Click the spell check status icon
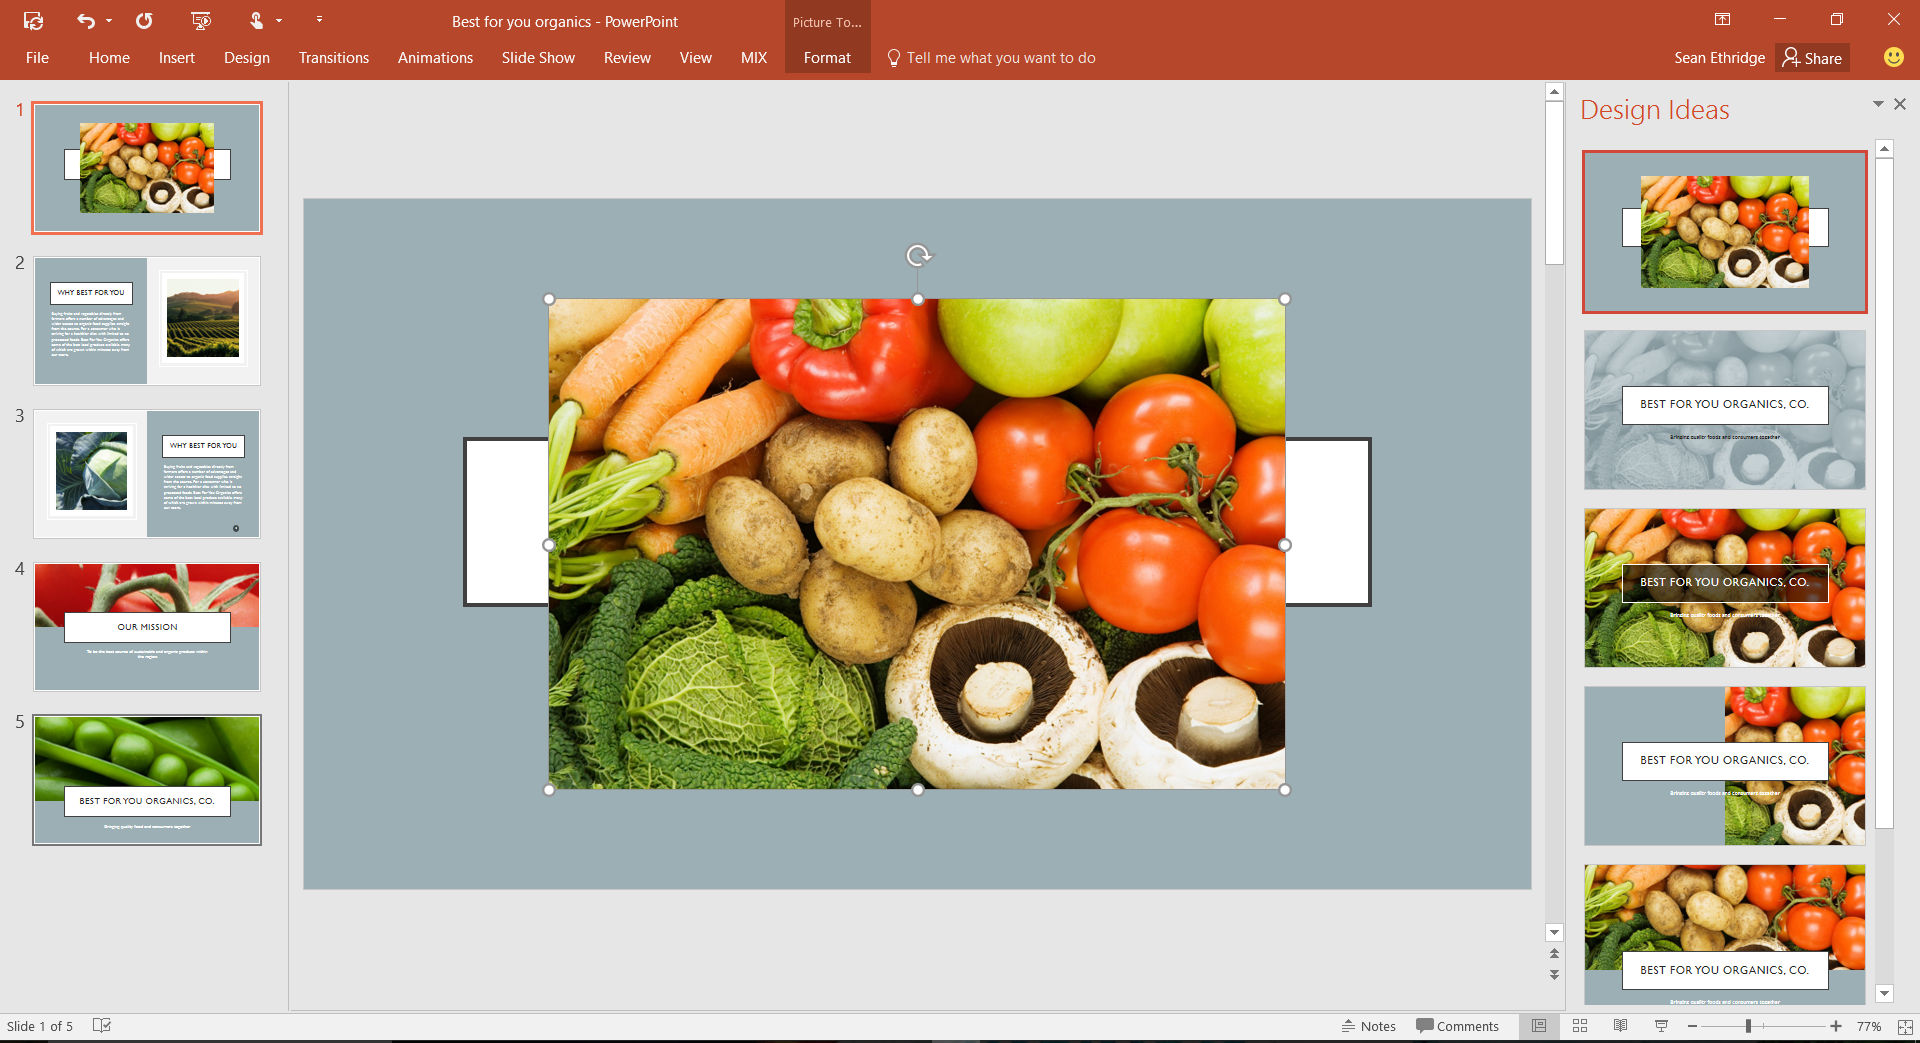This screenshot has width=1920, height=1043. point(102,1026)
